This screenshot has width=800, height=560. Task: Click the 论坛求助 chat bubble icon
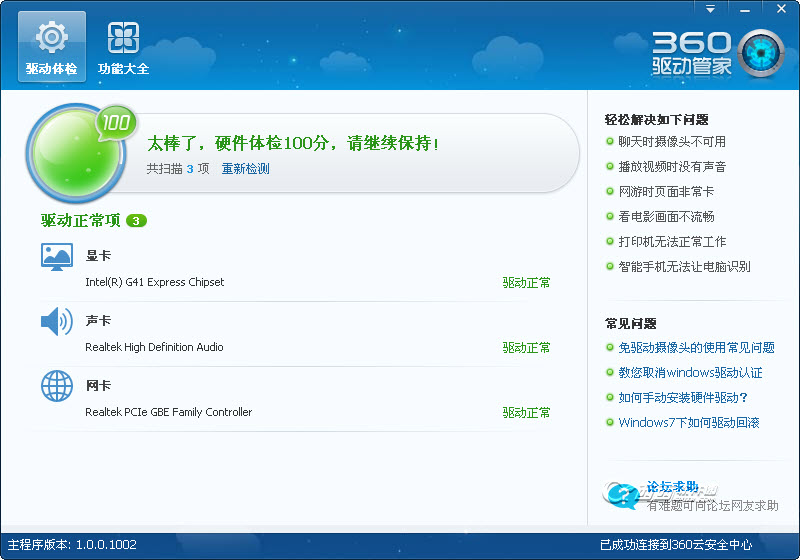tap(622, 494)
